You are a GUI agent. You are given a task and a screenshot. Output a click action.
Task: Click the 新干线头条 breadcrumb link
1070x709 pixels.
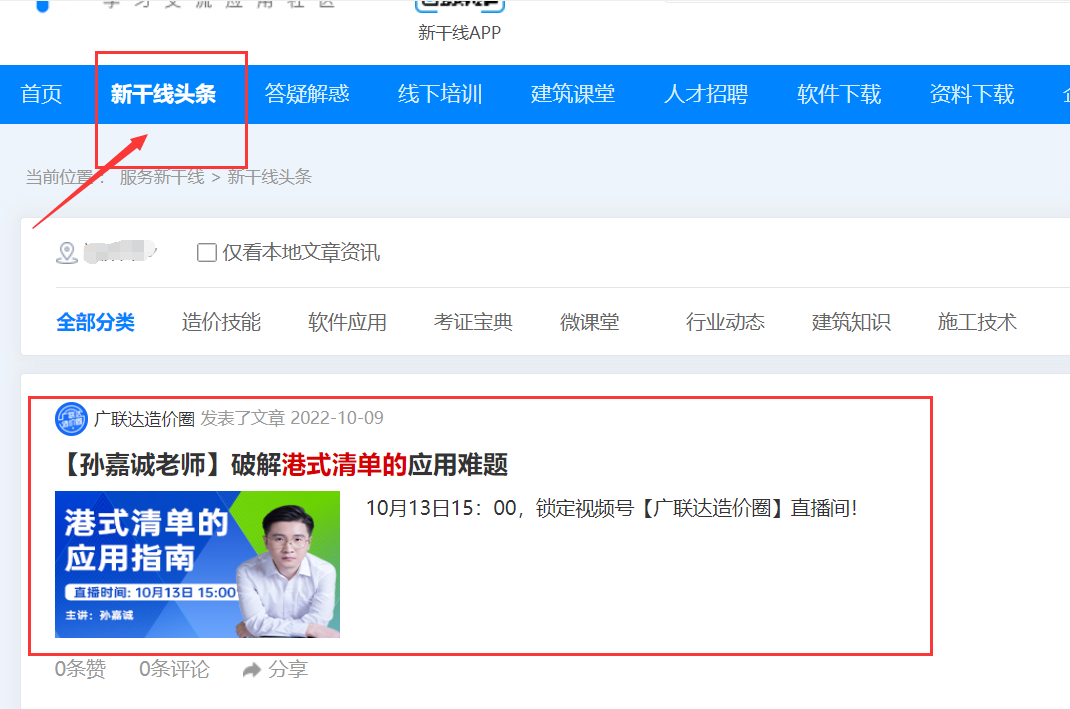click(x=270, y=177)
